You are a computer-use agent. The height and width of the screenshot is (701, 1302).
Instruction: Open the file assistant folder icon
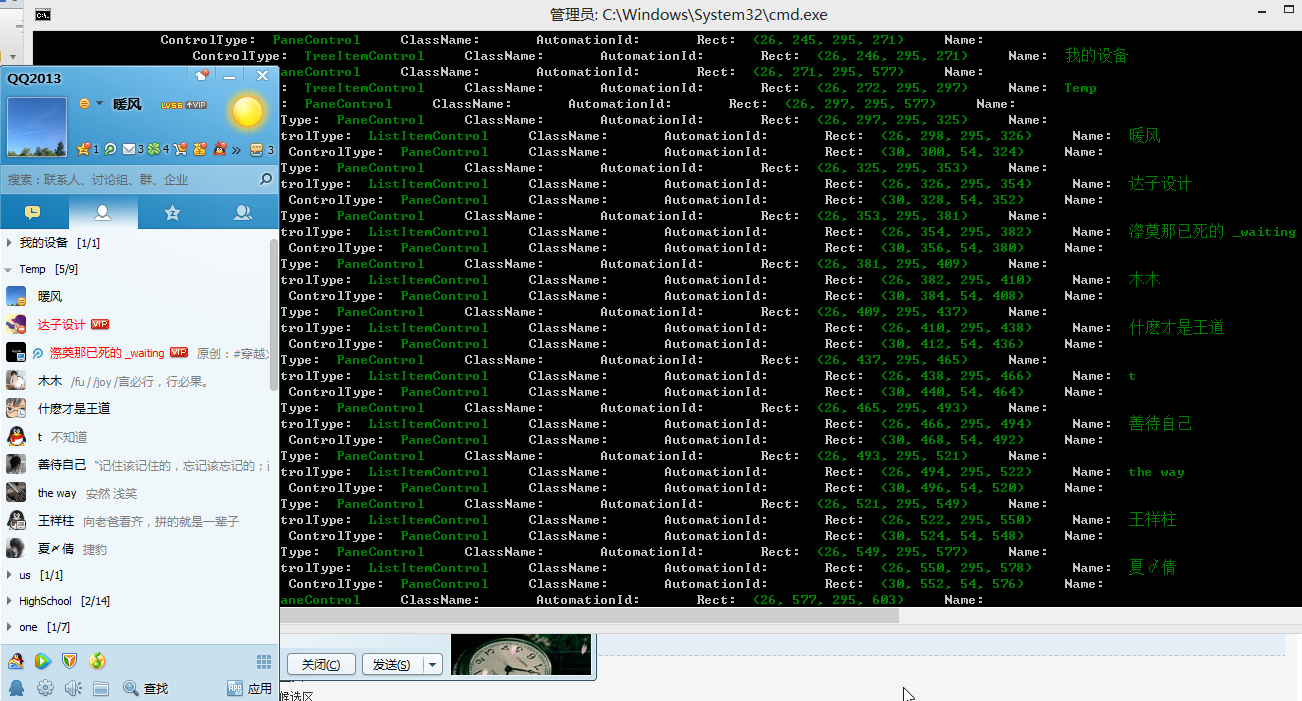coord(100,688)
